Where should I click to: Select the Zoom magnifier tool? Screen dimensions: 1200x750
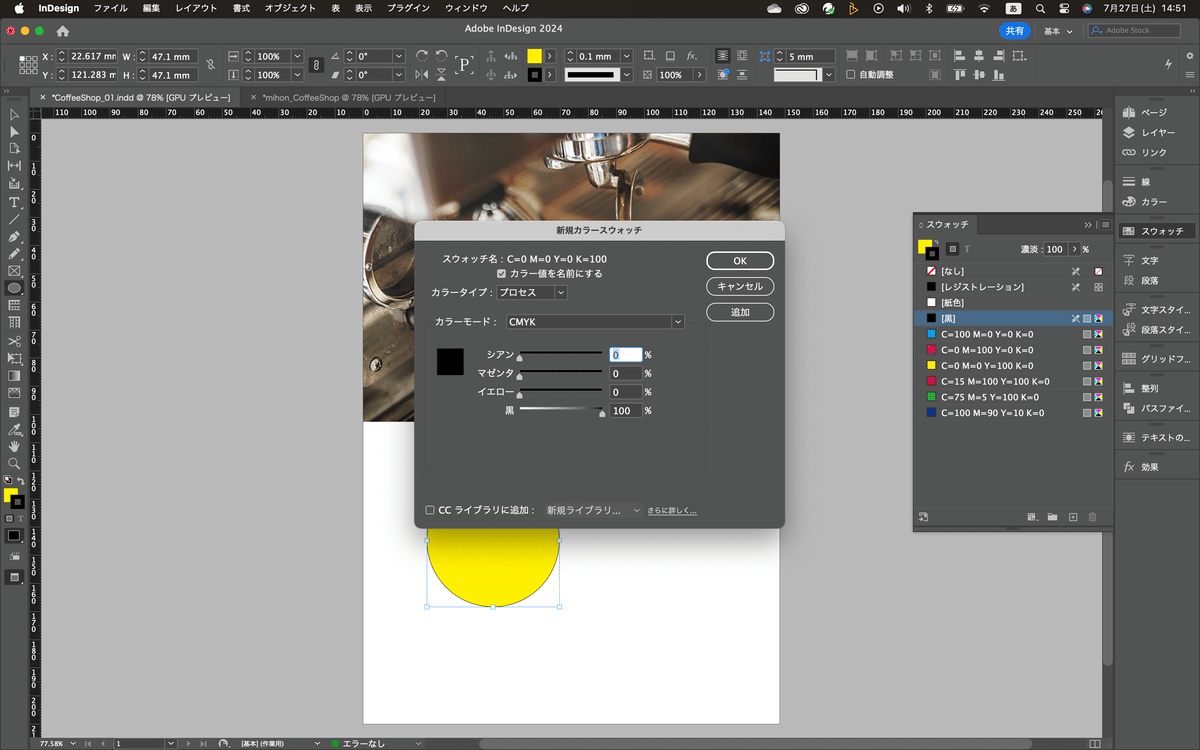[x=14, y=463]
